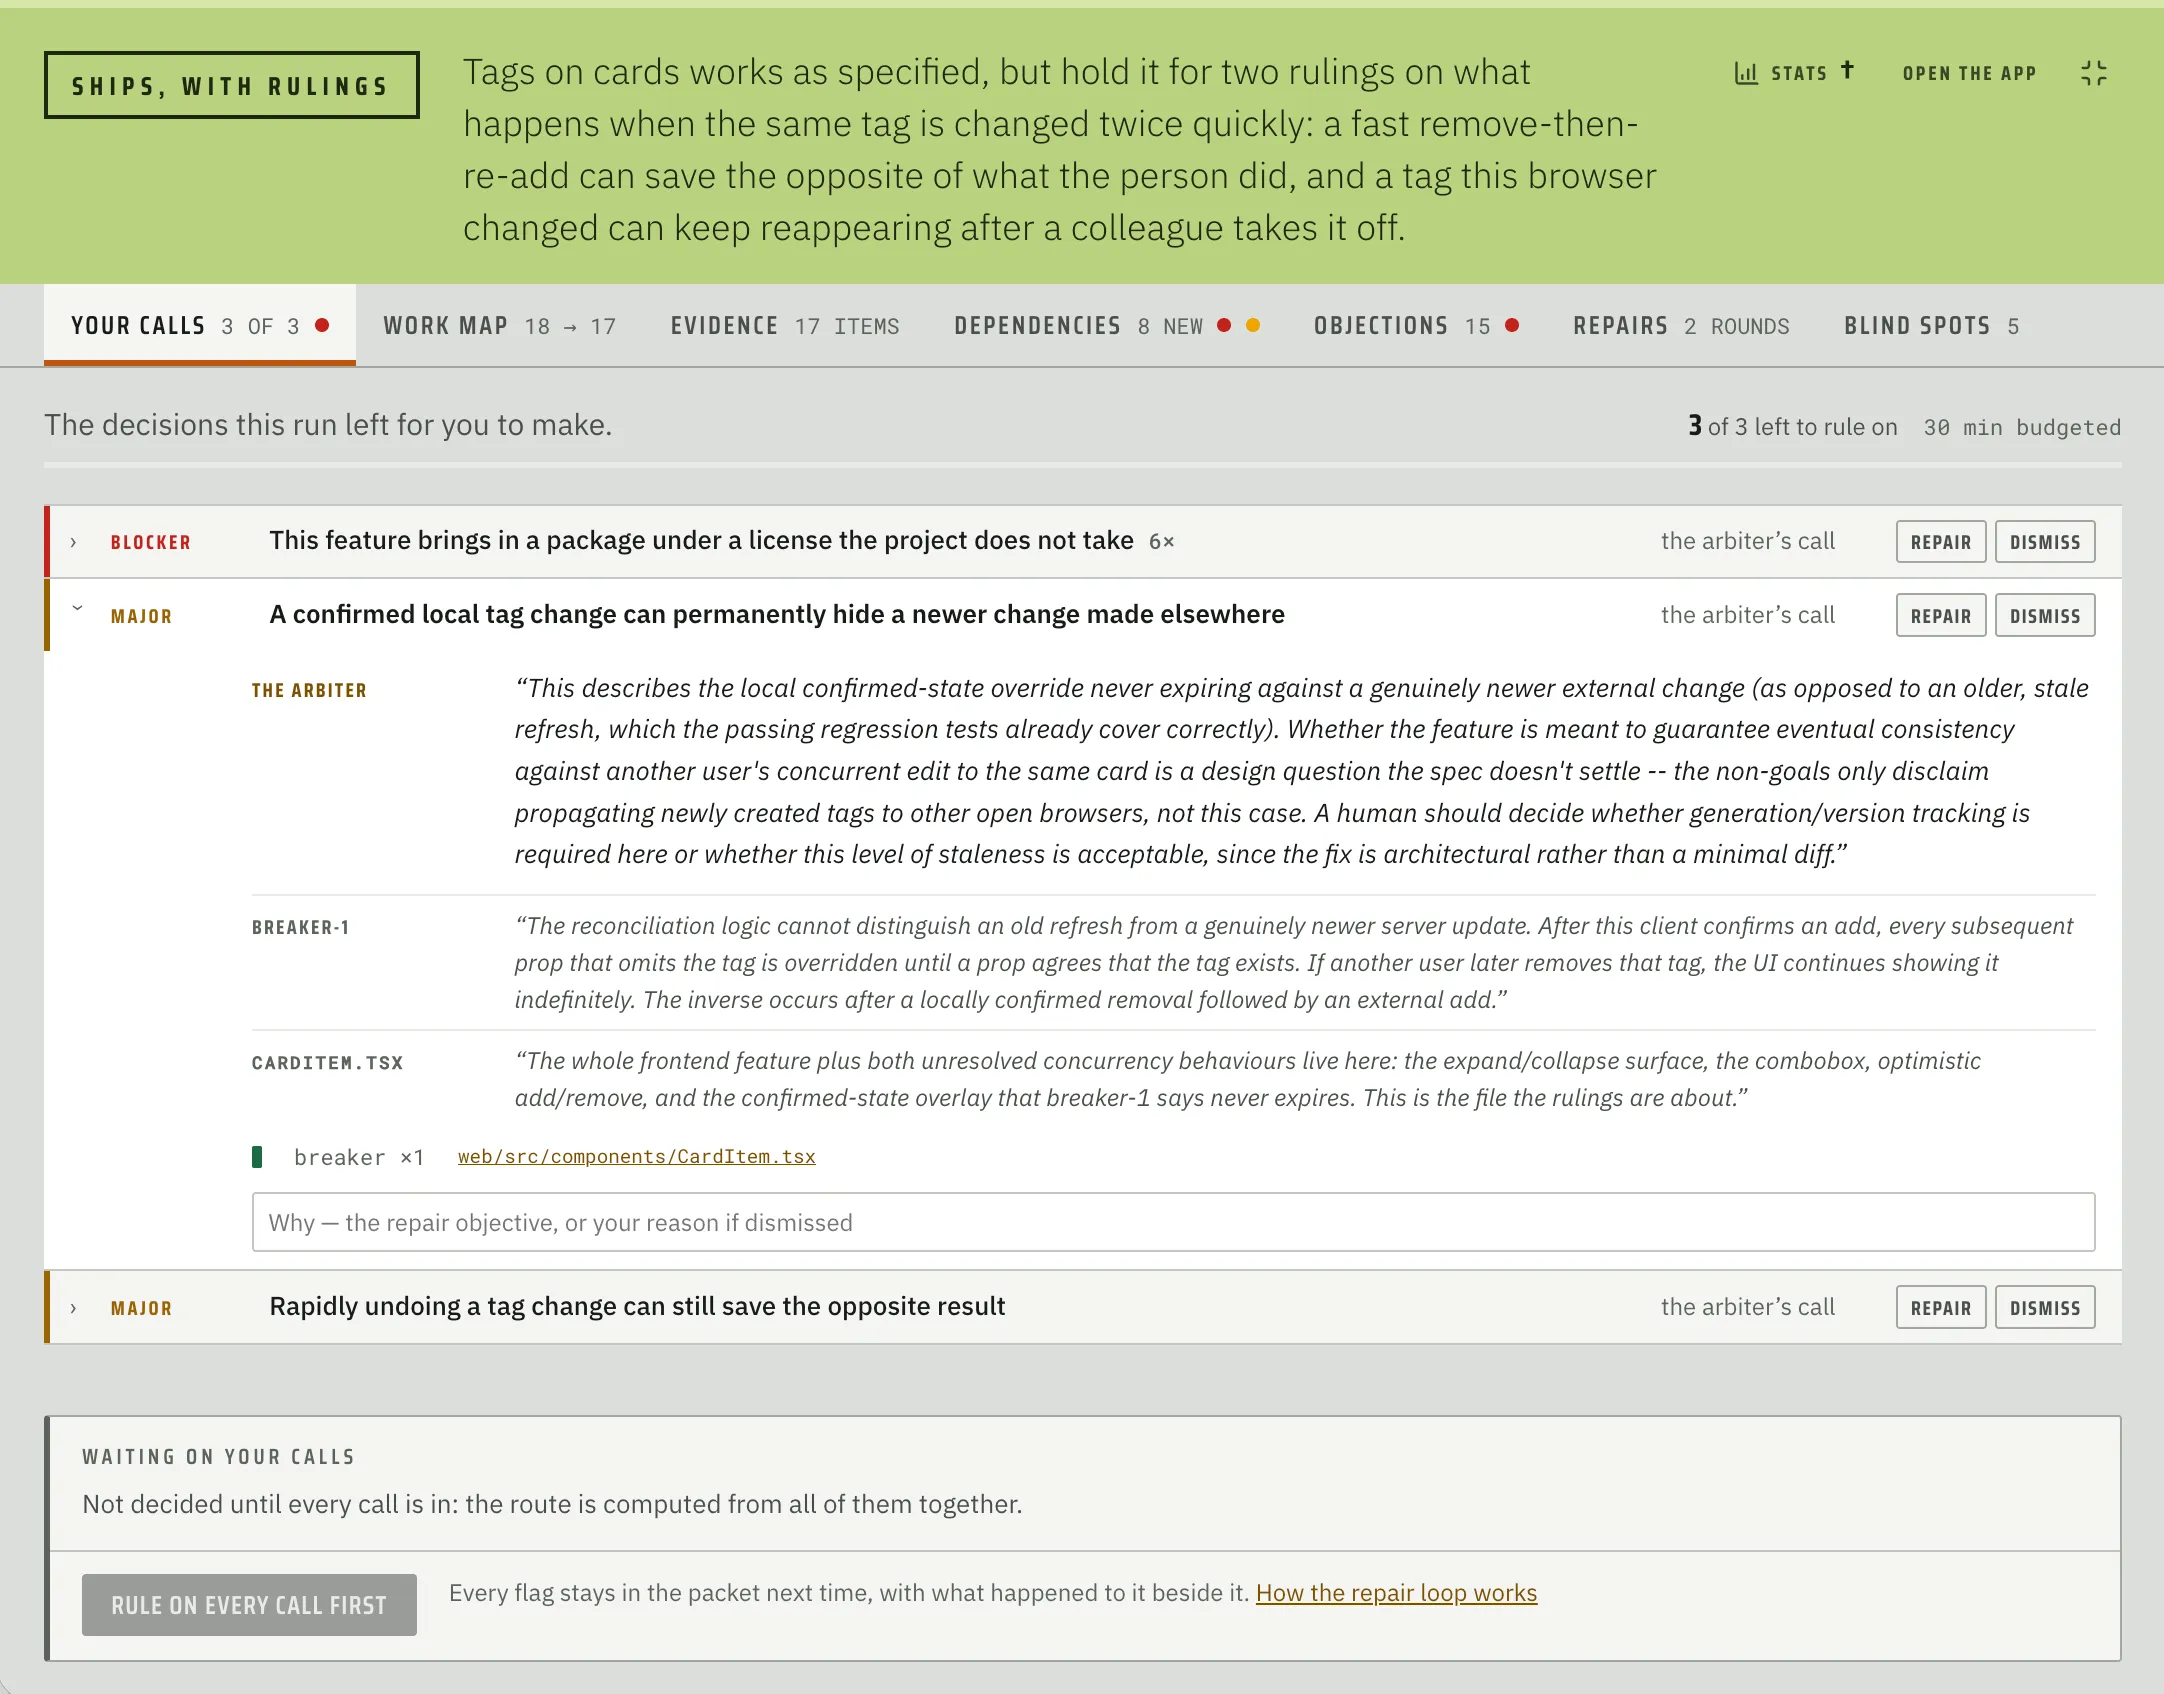This screenshot has height=1694, width=2164.
Task: Dismiss the confirmed local tag change call
Action: click(x=2045, y=616)
